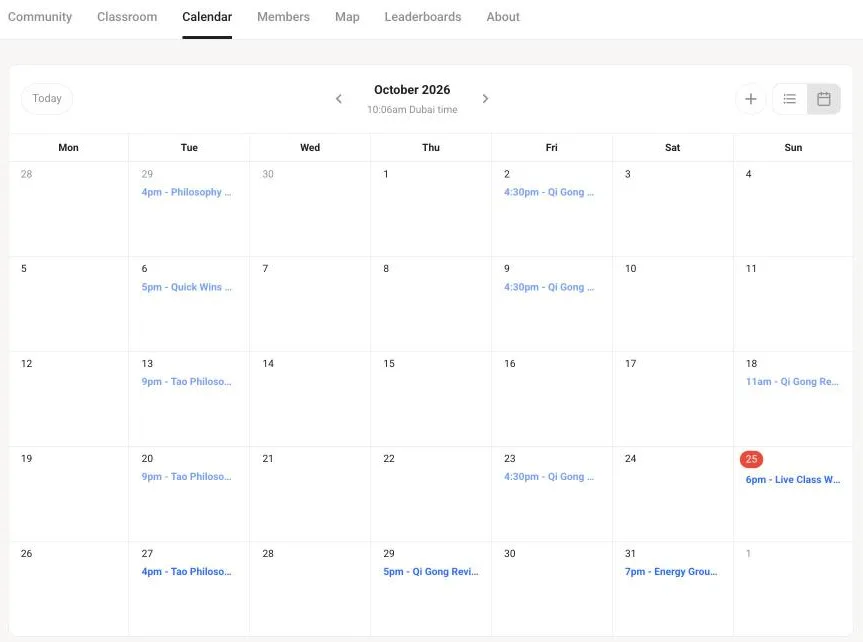Select date 26 on Monday

pos(26,553)
